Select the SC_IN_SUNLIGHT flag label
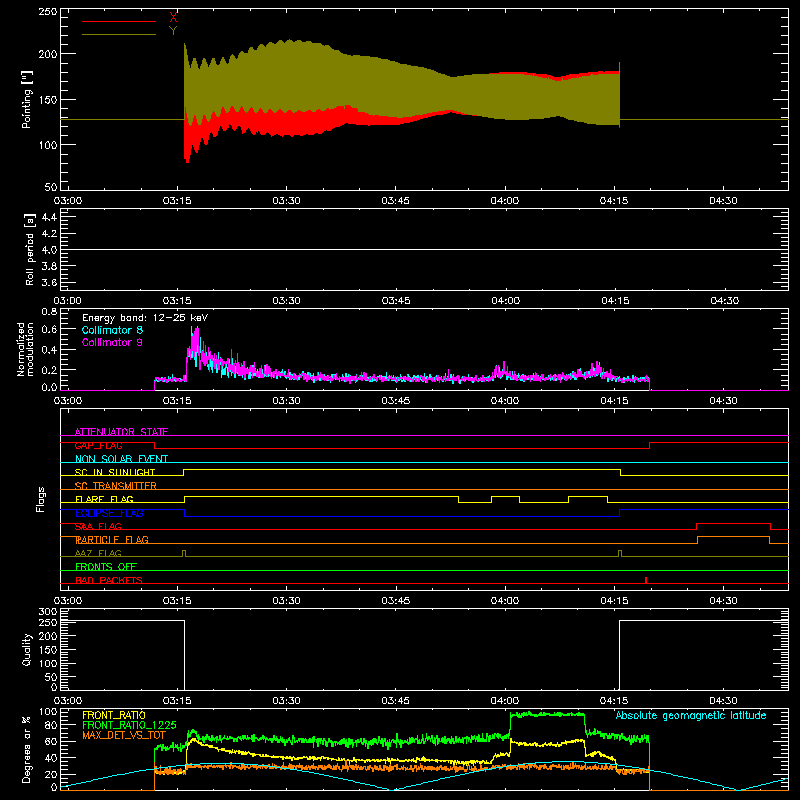This screenshot has width=800, height=800. (x=115, y=472)
